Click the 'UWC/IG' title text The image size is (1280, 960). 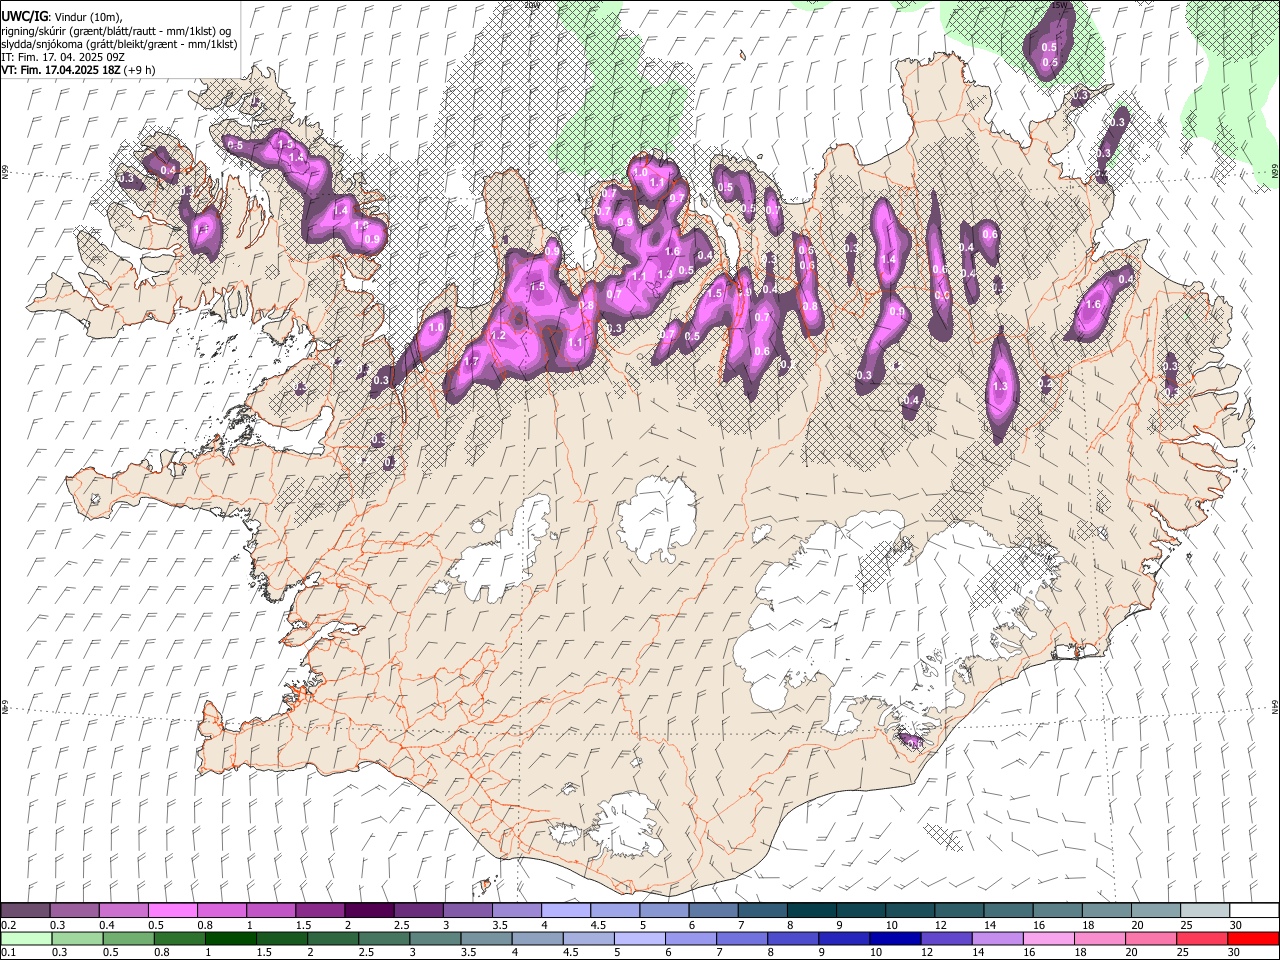tap(24, 16)
